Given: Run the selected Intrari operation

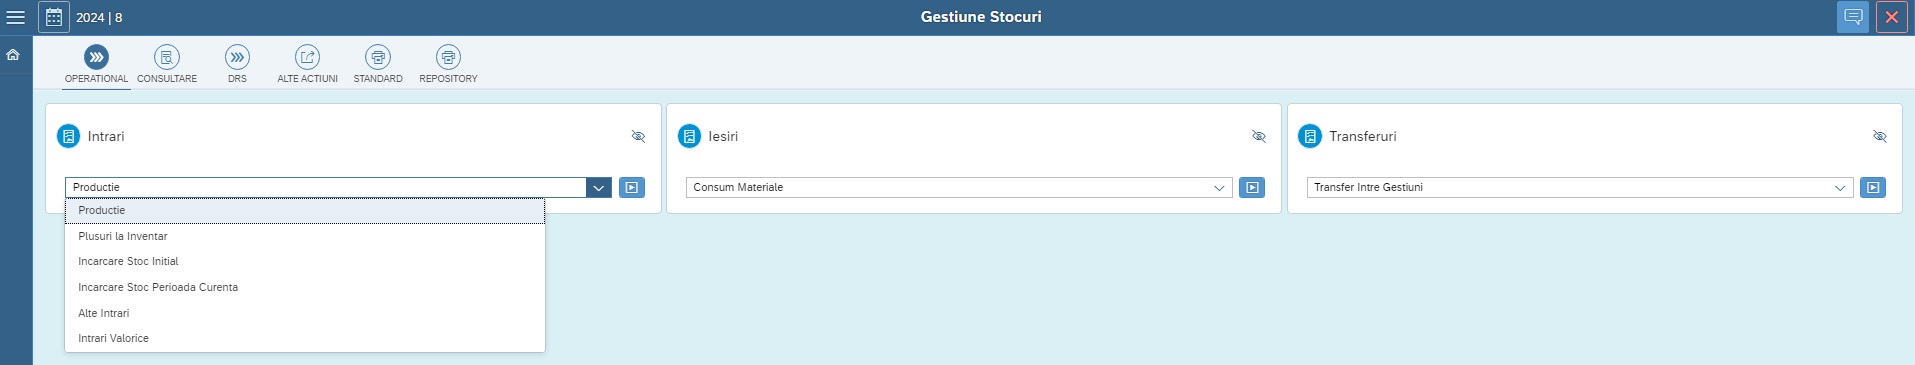Looking at the screenshot, I should pos(632,187).
